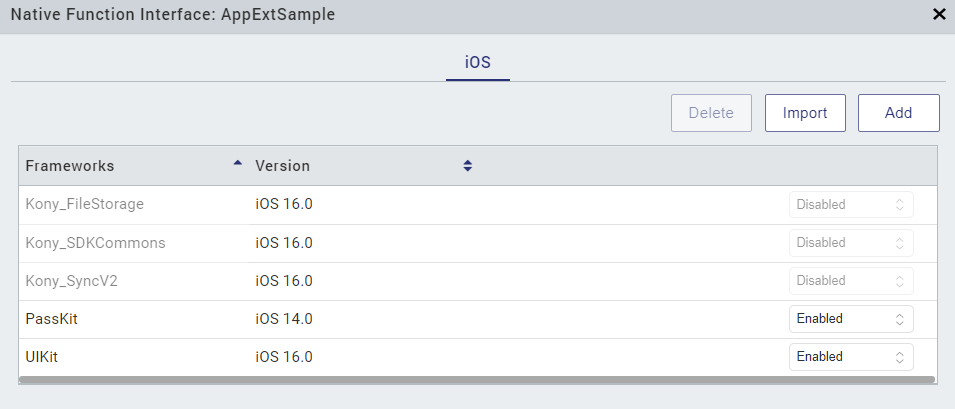Click the iOS 14.0 version cell for PassKit
The height and width of the screenshot is (409, 955).
pyautogui.click(x=284, y=319)
